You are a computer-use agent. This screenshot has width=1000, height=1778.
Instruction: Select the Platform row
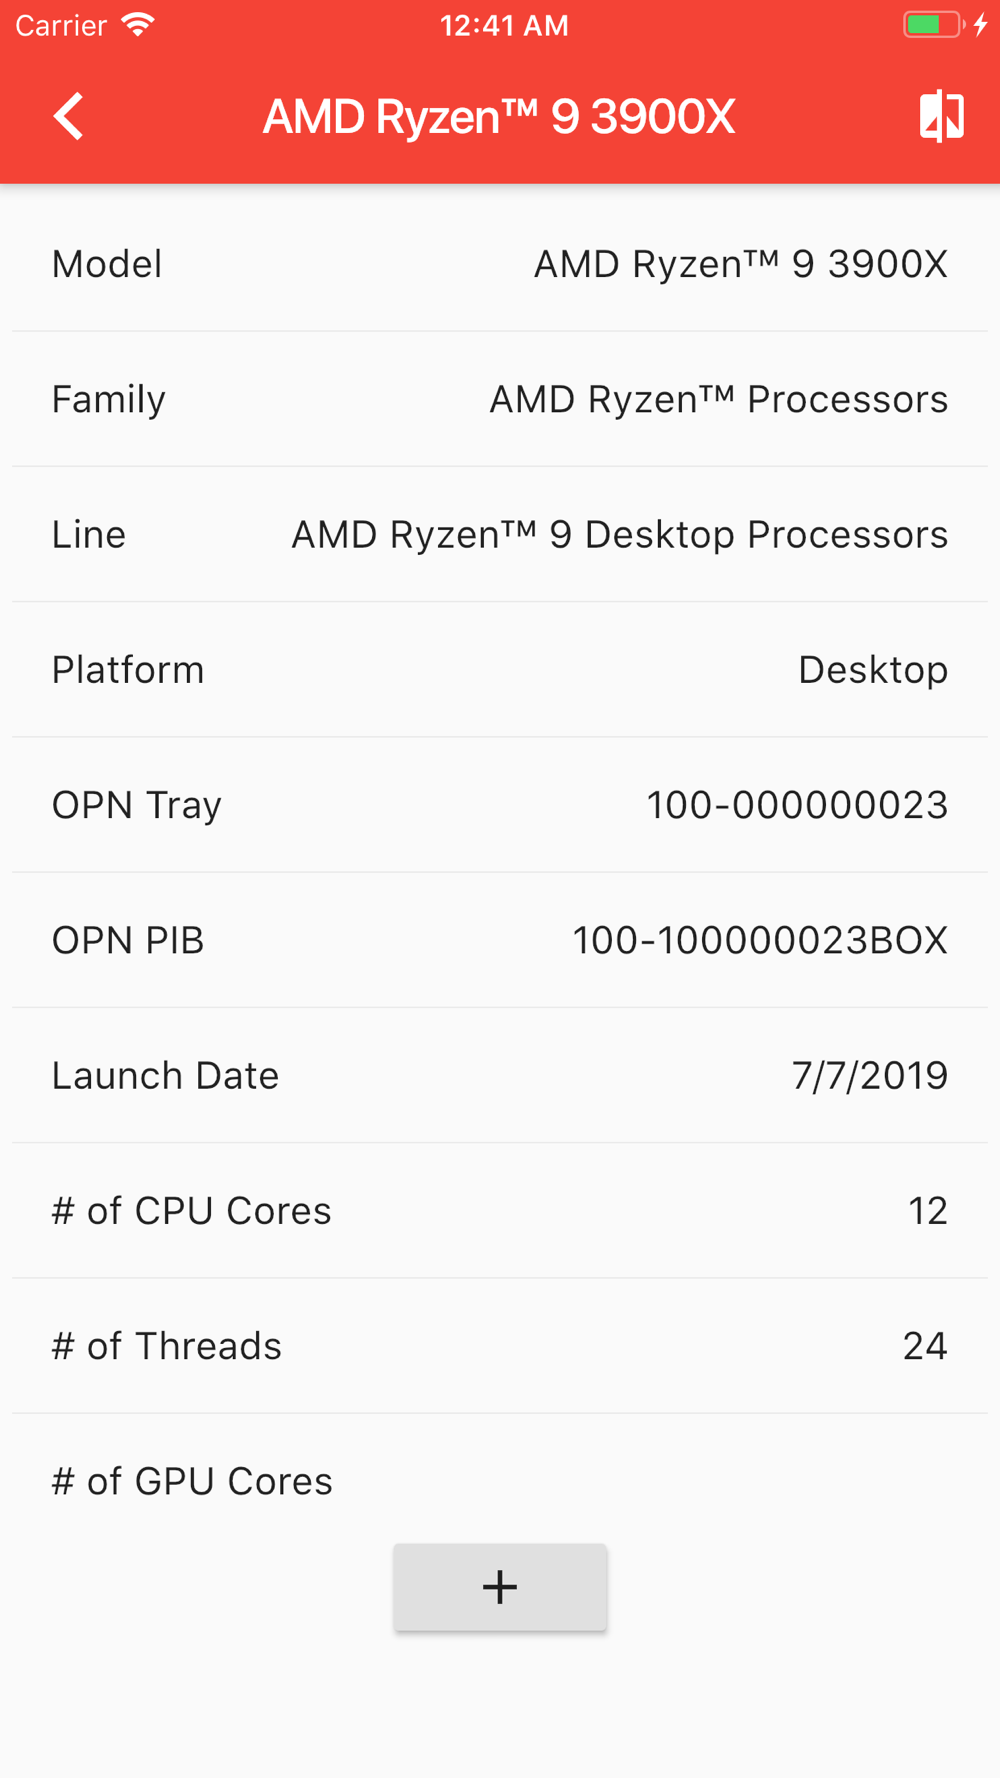coord(500,670)
